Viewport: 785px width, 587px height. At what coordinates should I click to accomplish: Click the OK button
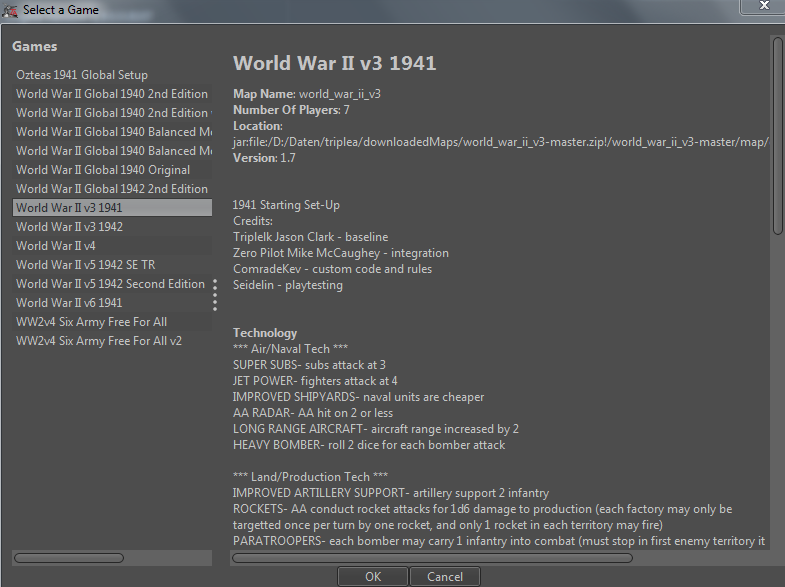(373, 576)
